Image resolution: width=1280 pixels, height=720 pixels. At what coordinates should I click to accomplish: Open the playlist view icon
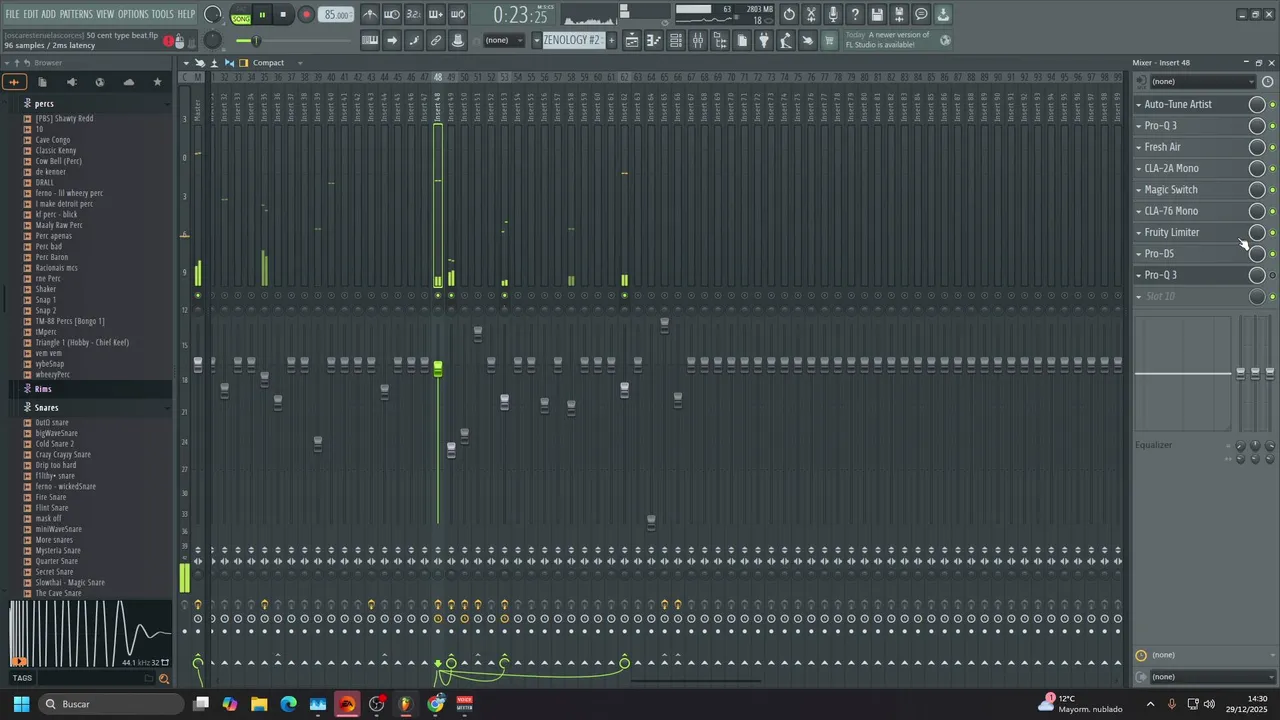[632, 40]
